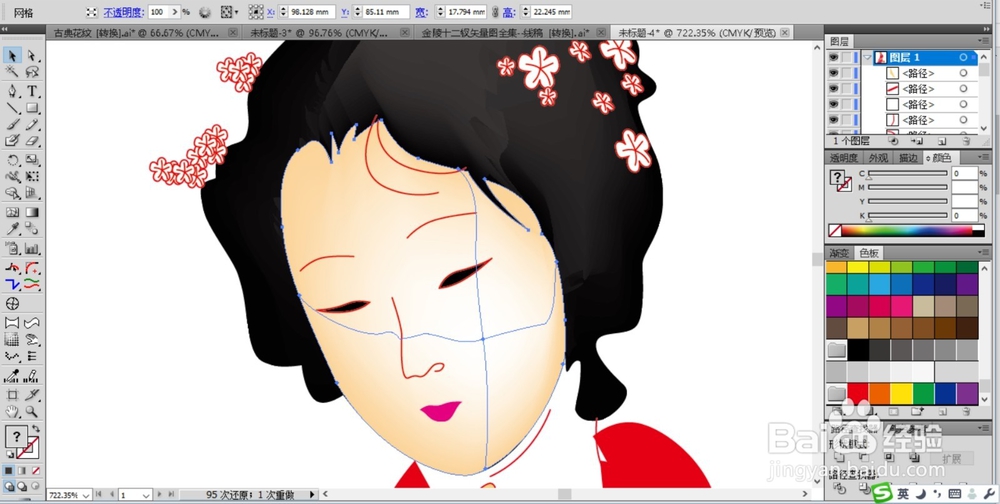This screenshot has height=504, width=1000.
Task: Toggle visibility eye of second <路径> row
Action: [834, 89]
